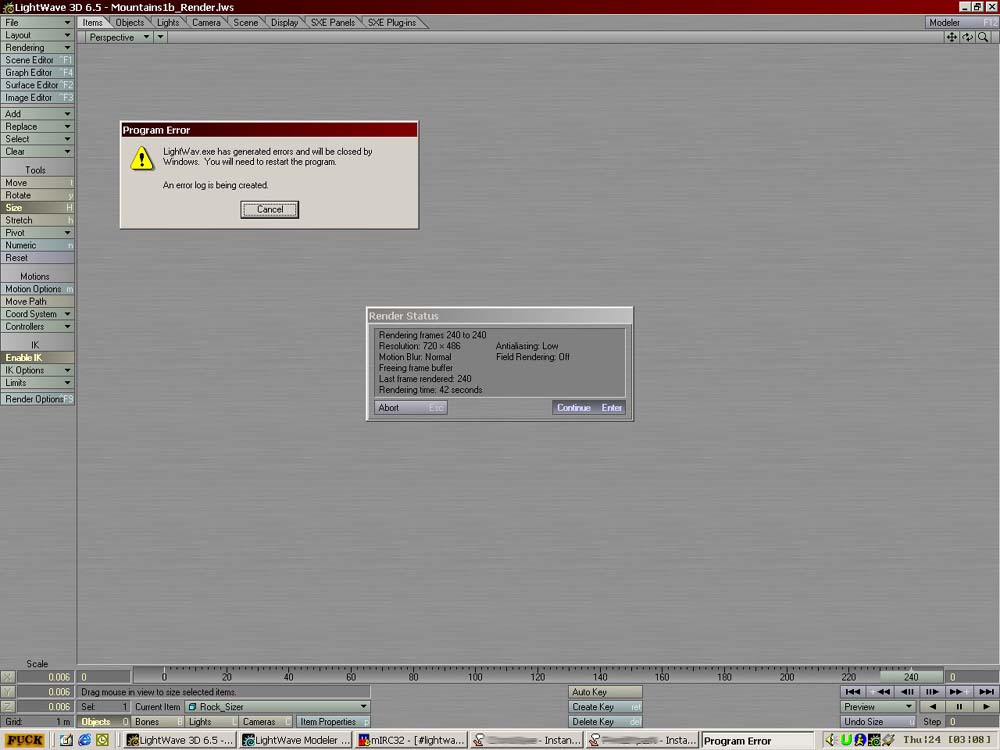This screenshot has height=750, width=1000.
Task: Toggle the Z scale axis button
Action: pos(8,707)
